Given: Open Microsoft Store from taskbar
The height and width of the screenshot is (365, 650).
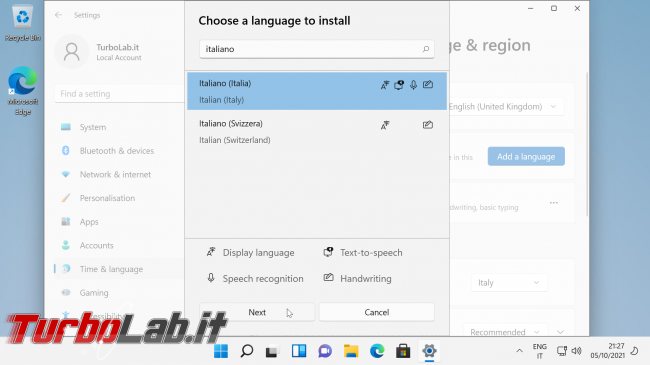Looking at the screenshot, I should [x=403, y=351].
